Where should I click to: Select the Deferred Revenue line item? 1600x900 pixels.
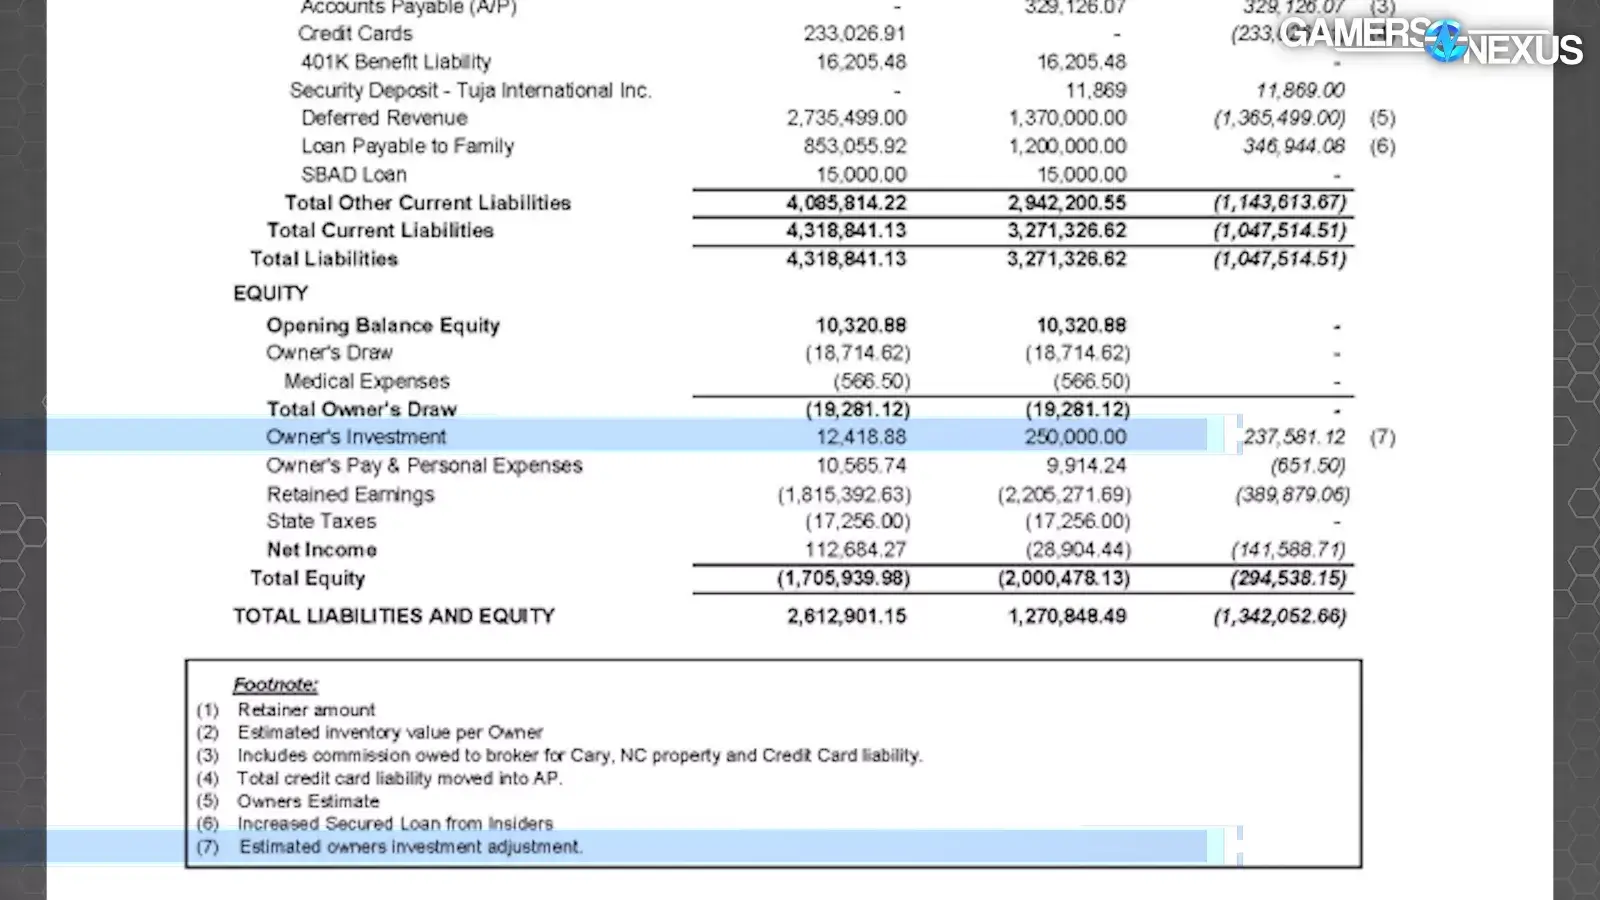point(384,118)
